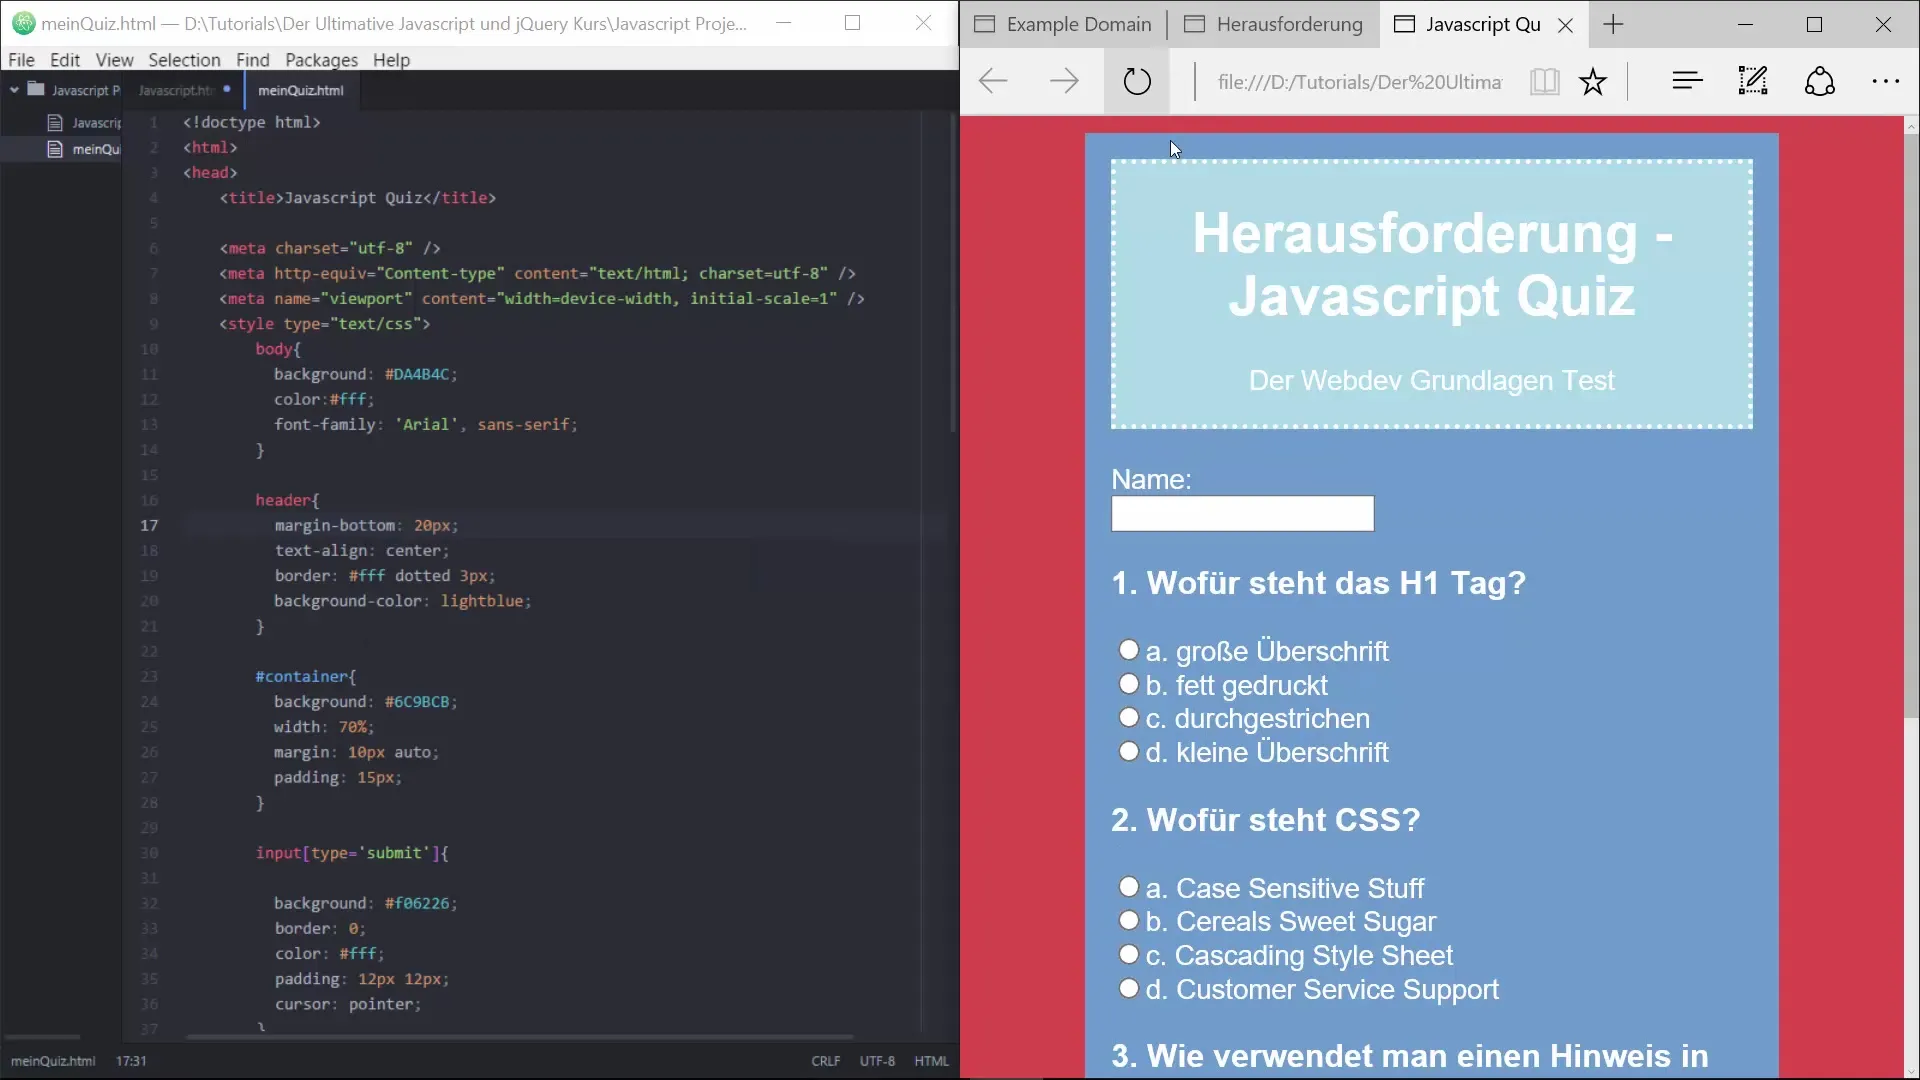Click the browser address bar URL

(x=1359, y=82)
